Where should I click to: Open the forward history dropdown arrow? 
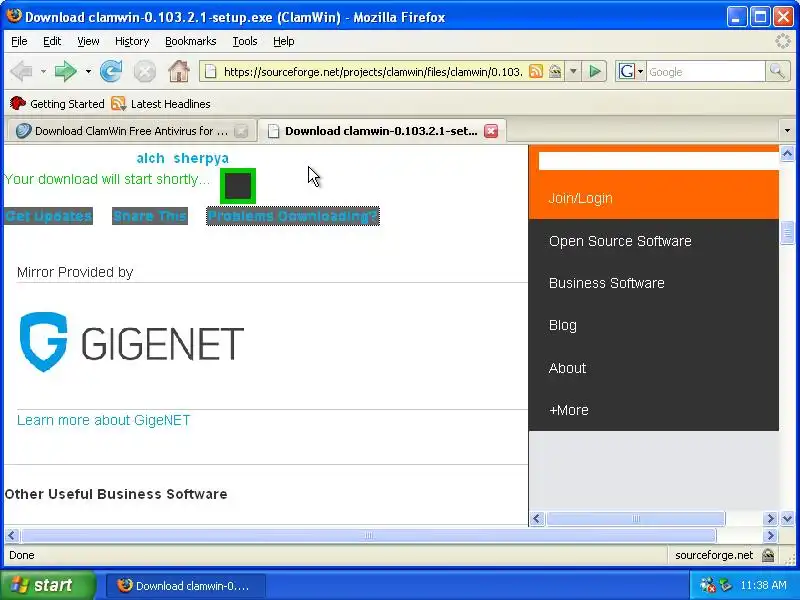coord(88,71)
